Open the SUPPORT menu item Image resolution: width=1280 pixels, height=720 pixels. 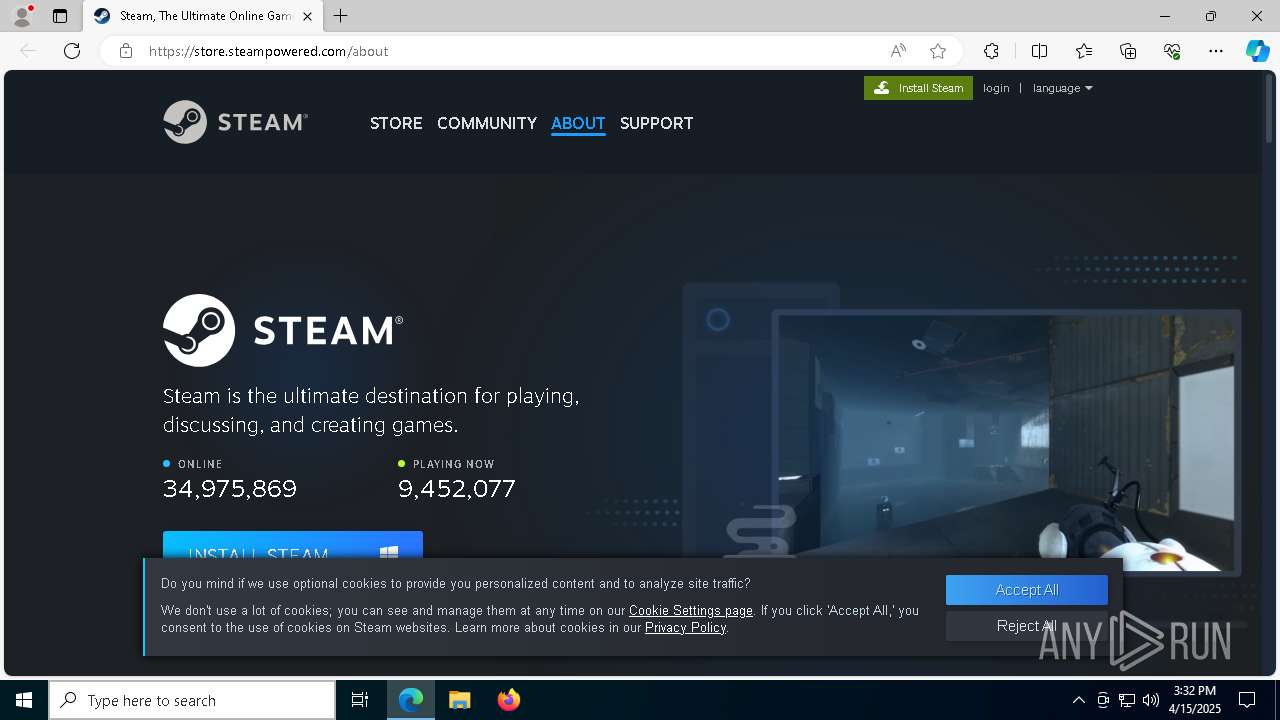click(656, 123)
